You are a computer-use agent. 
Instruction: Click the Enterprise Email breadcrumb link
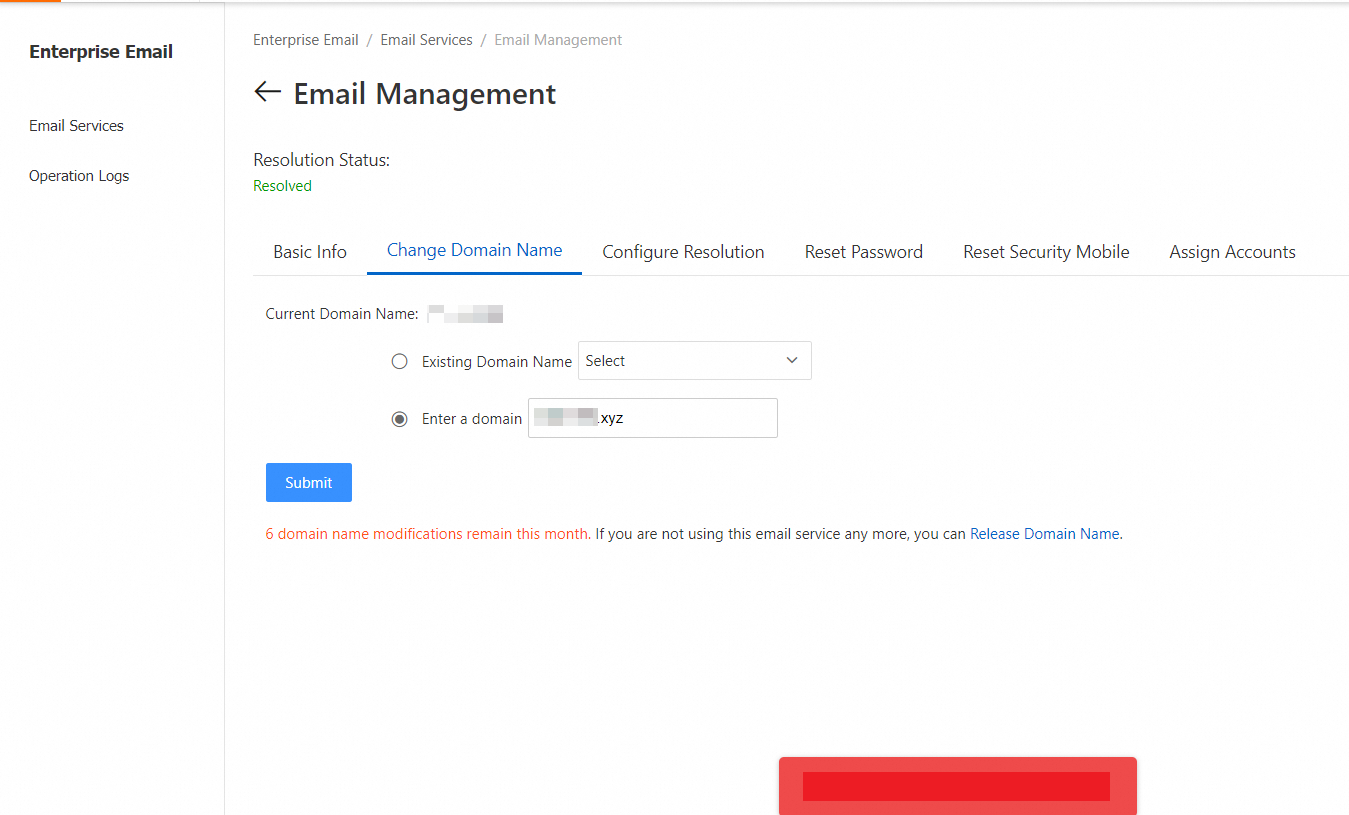pyautogui.click(x=306, y=40)
